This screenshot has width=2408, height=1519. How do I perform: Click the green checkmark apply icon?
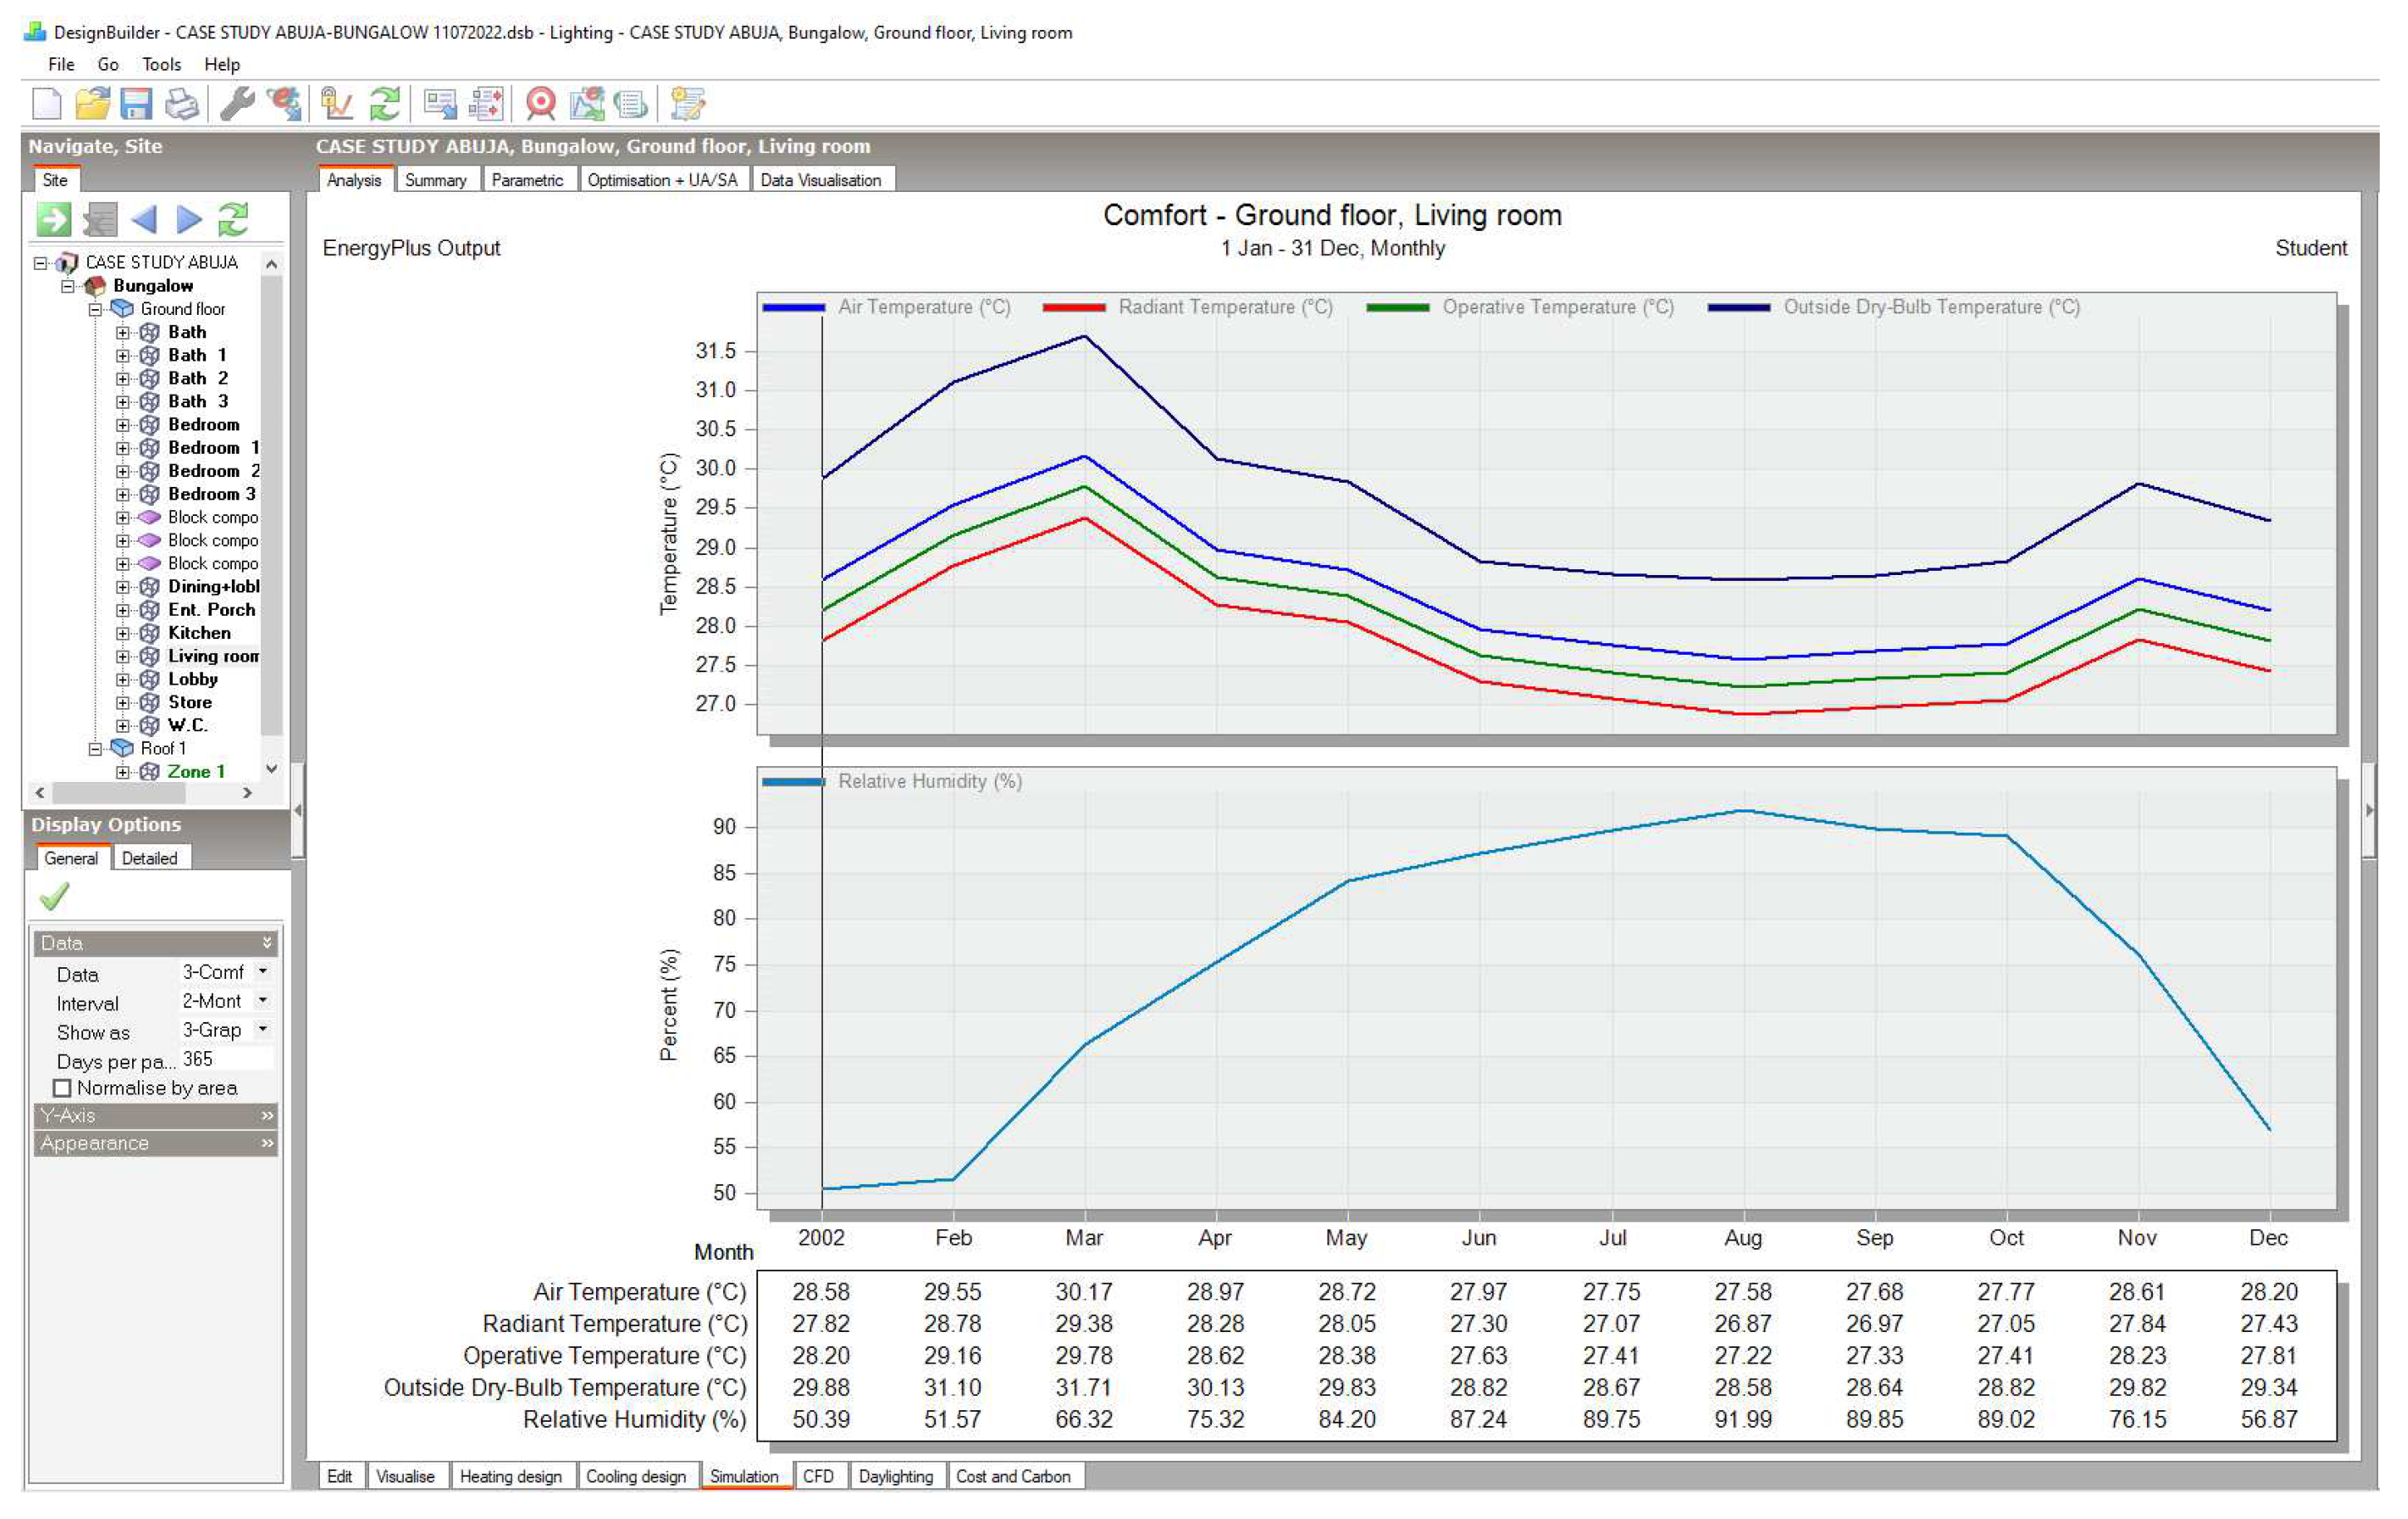coord(54,896)
